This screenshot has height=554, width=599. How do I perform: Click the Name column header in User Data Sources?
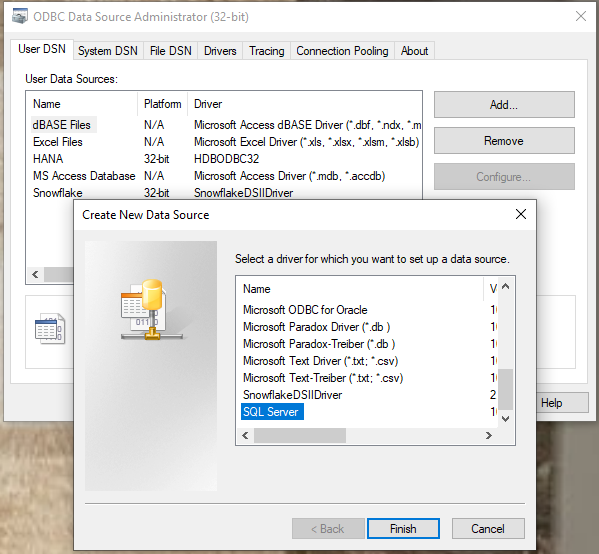click(82, 104)
